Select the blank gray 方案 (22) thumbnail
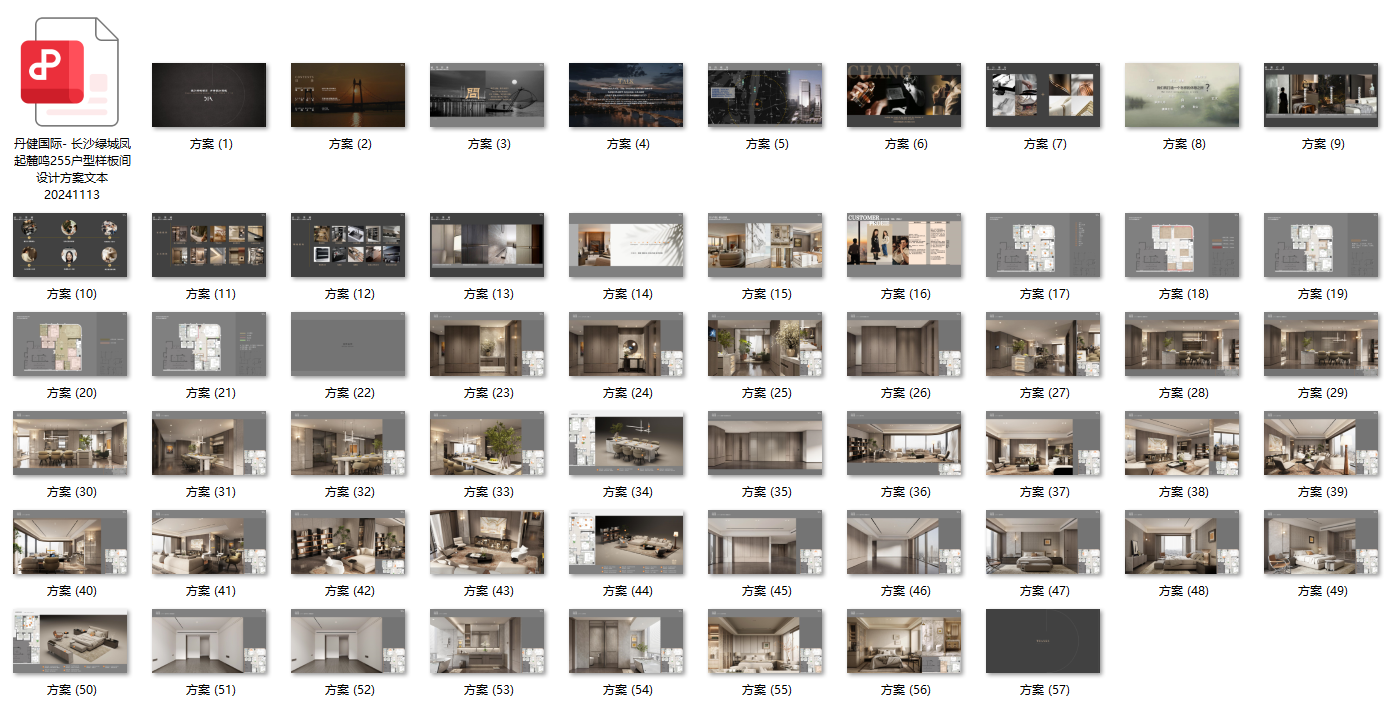Image resolution: width=1387 pixels, height=719 pixels. click(x=348, y=344)
